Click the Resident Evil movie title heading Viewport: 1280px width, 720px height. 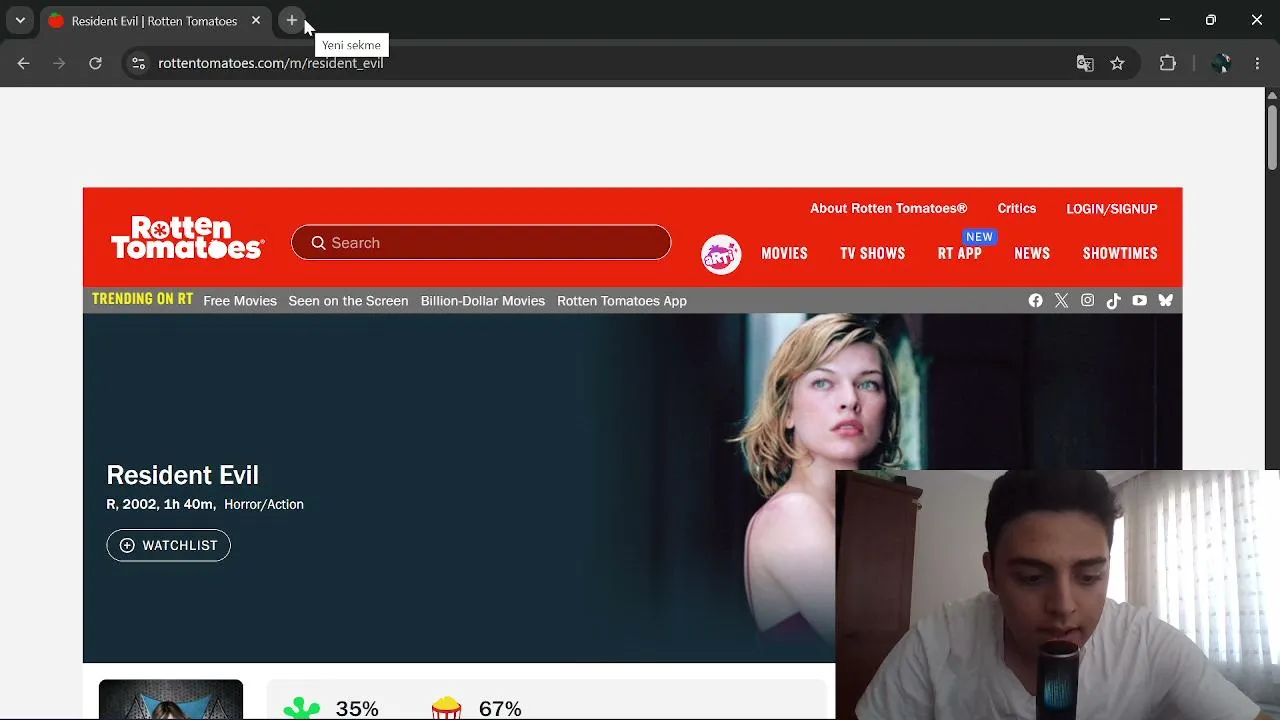[x=182, y=475]
